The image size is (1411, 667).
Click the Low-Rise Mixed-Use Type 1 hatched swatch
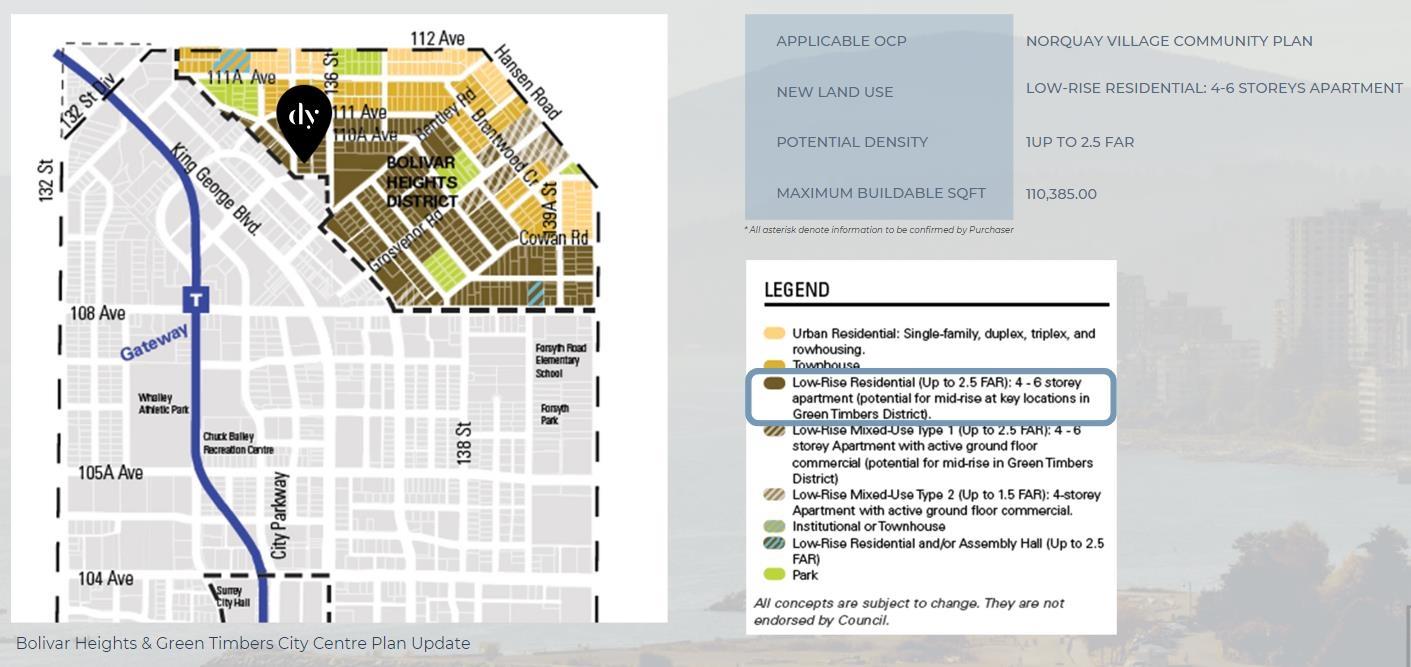[x=774, y=431]
